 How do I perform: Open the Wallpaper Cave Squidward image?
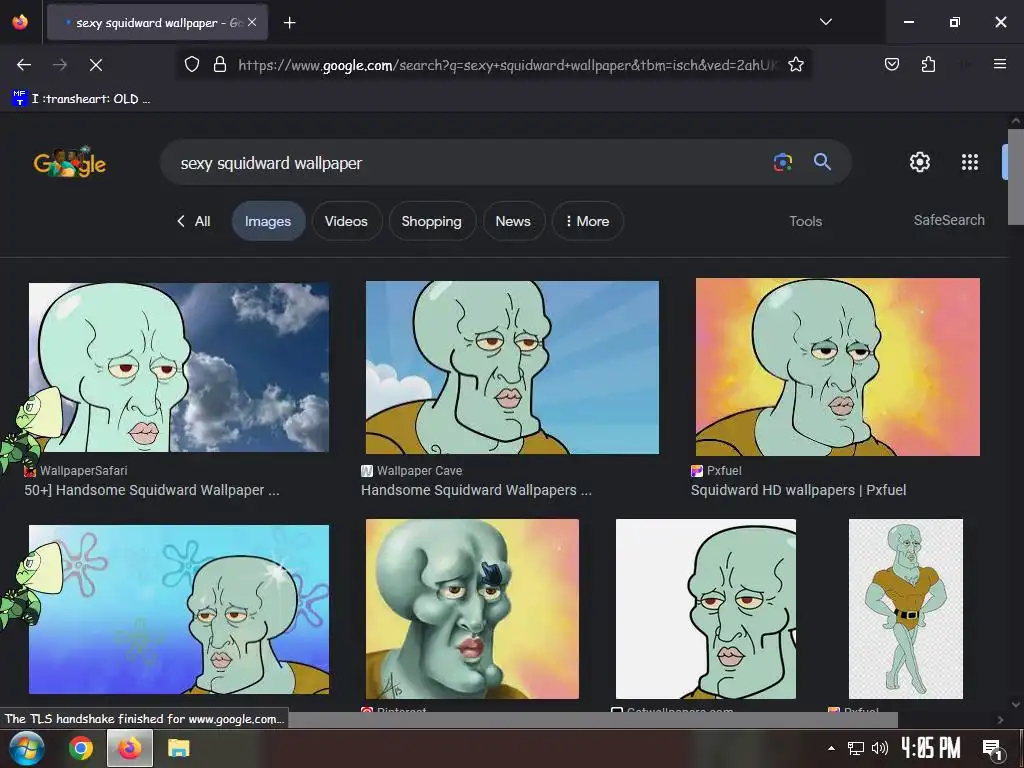(512, 367)
